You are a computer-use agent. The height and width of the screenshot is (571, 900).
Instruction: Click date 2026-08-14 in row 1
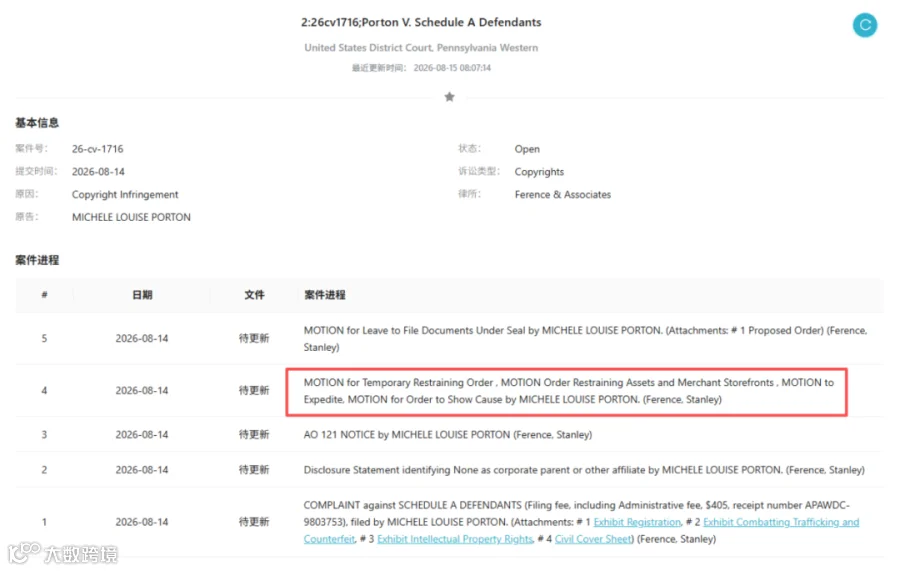click(142, 522)
